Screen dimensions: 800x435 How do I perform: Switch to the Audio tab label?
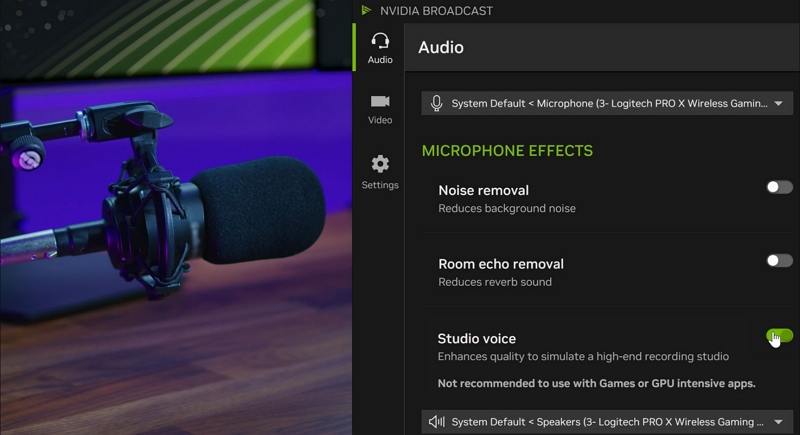tap(380, 60)
